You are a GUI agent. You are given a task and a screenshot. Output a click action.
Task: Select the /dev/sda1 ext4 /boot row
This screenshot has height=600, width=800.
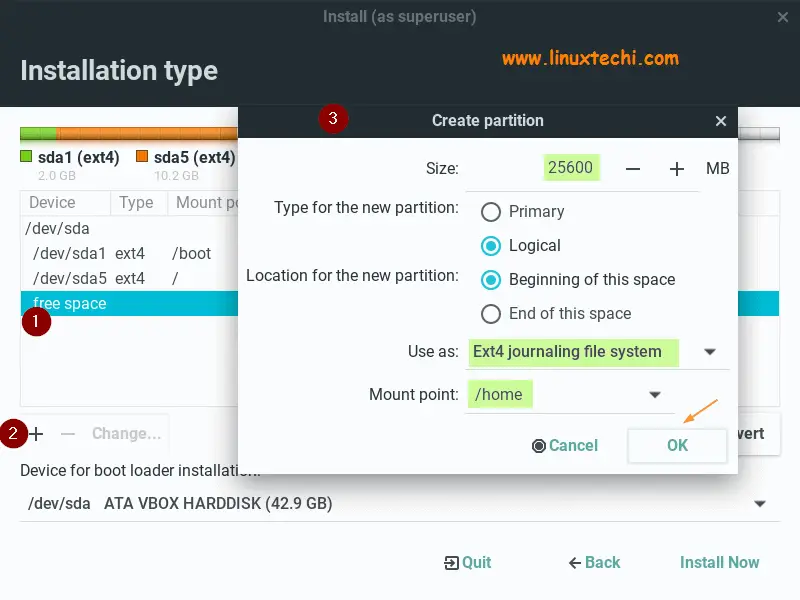coord(130,254)
